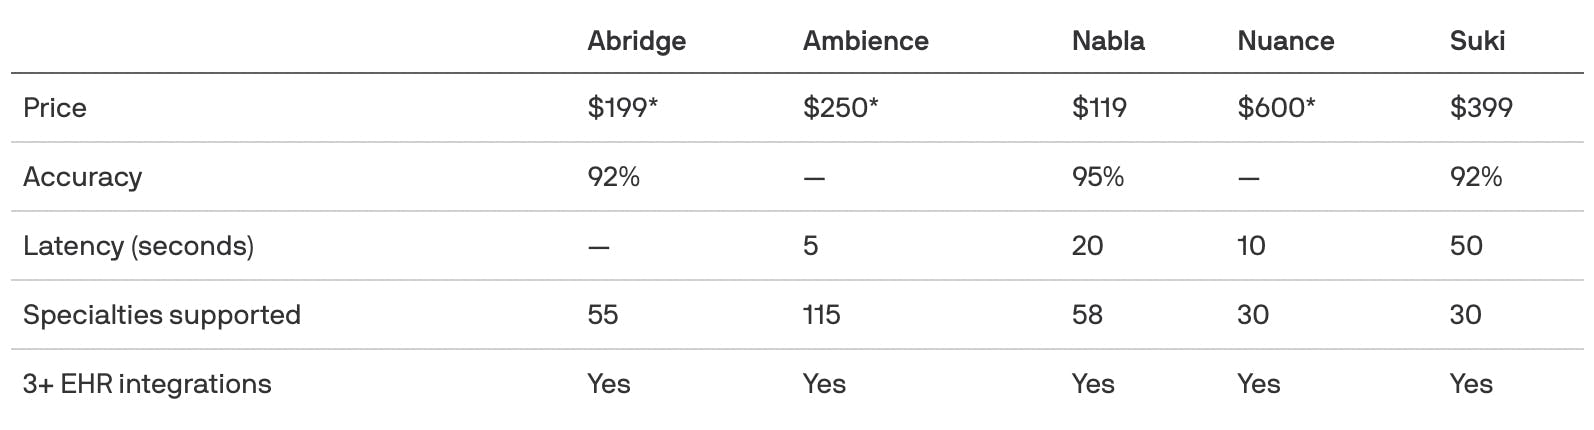This screenshot has width=1594, height=430.
Task: Click Nabla's 58 specialties supported value
Action: (x=1087, y=315)
